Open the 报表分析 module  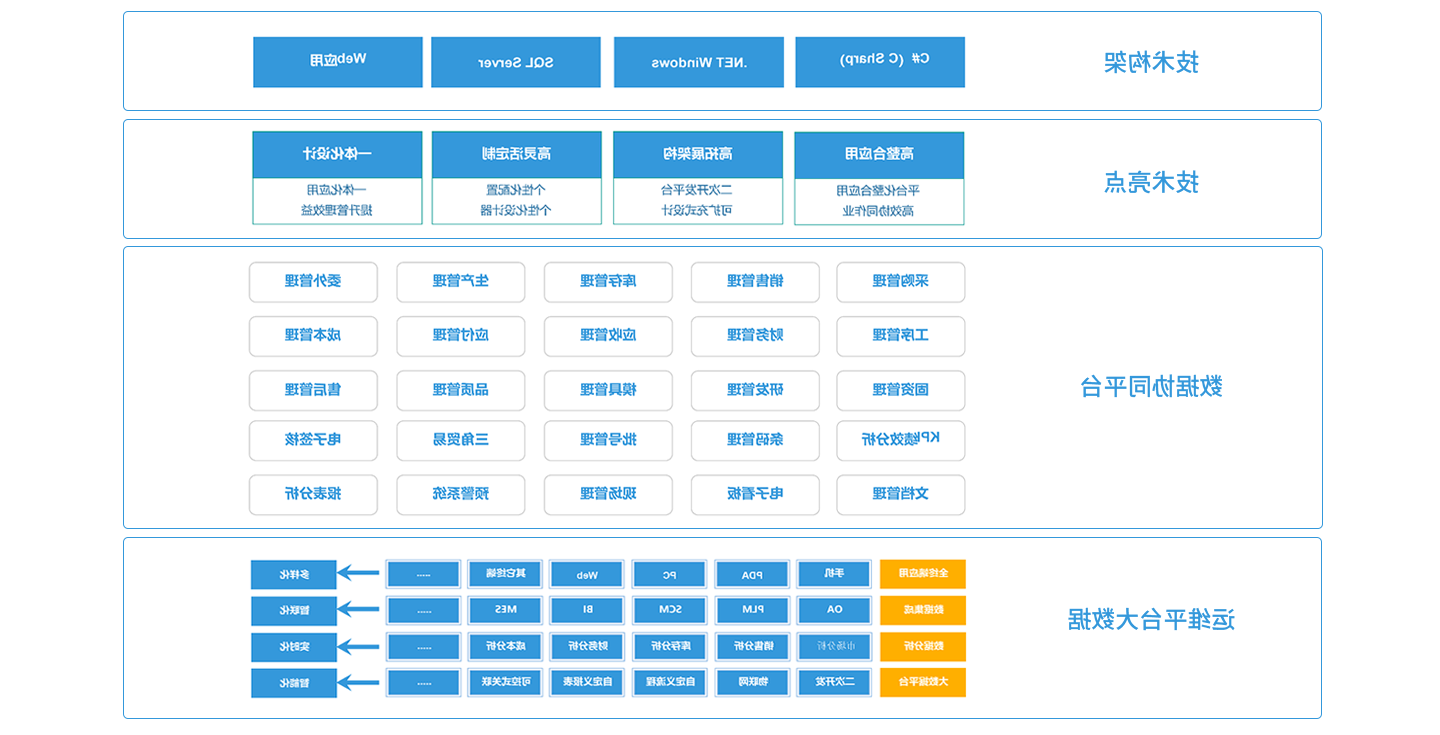313,494
